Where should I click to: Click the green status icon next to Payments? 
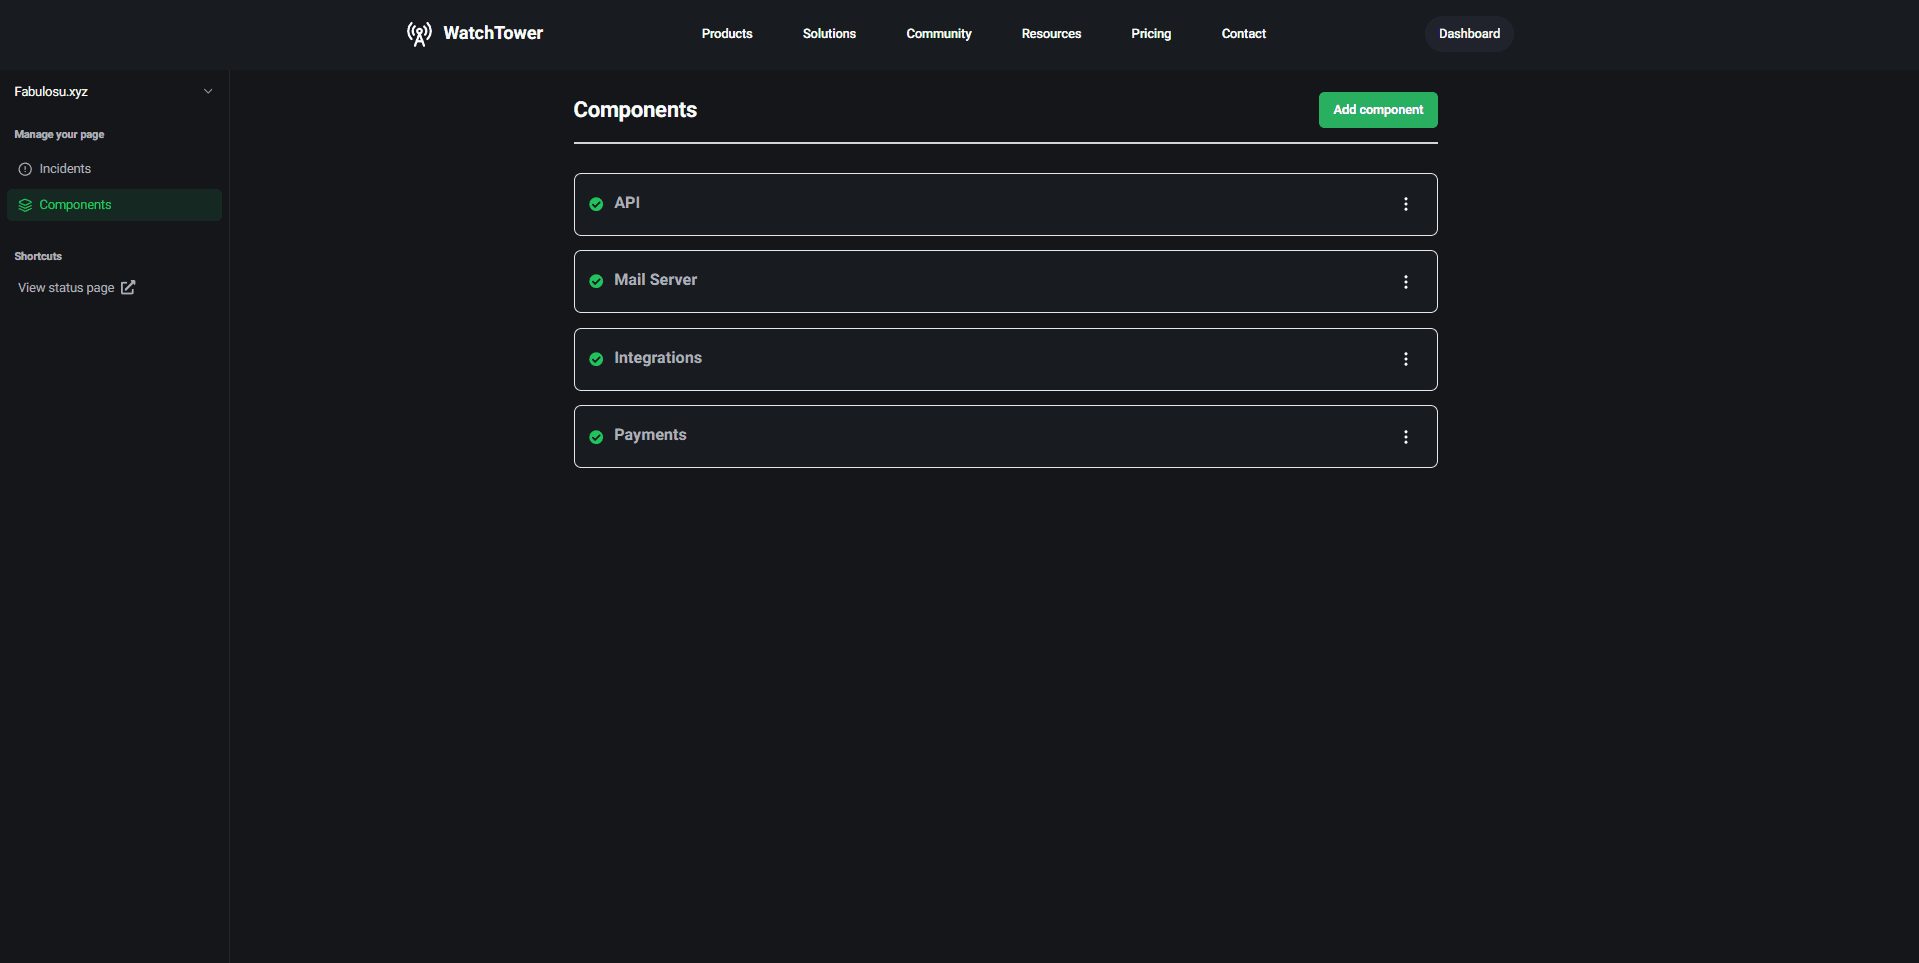coord(596,437)
